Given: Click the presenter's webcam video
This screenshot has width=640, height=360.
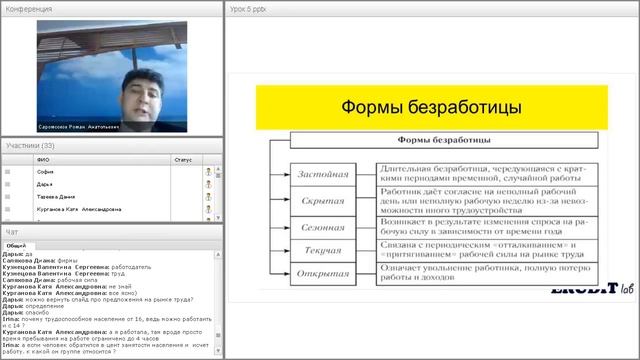Looking at the screenshot, I should 112,76.
